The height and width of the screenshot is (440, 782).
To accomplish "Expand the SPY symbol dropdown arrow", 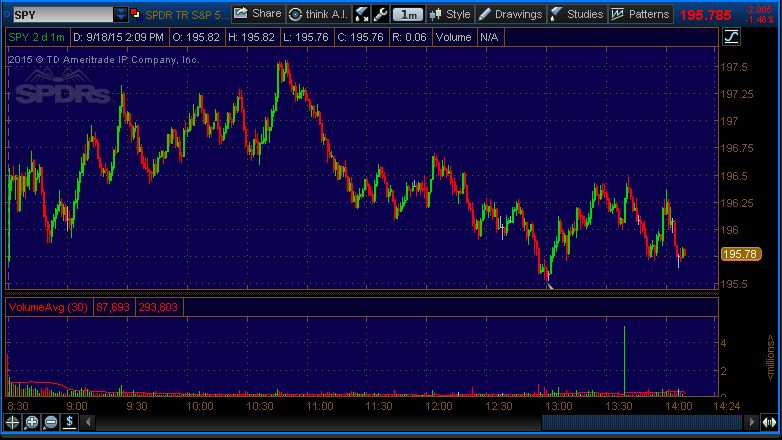I will coord(121,14).
